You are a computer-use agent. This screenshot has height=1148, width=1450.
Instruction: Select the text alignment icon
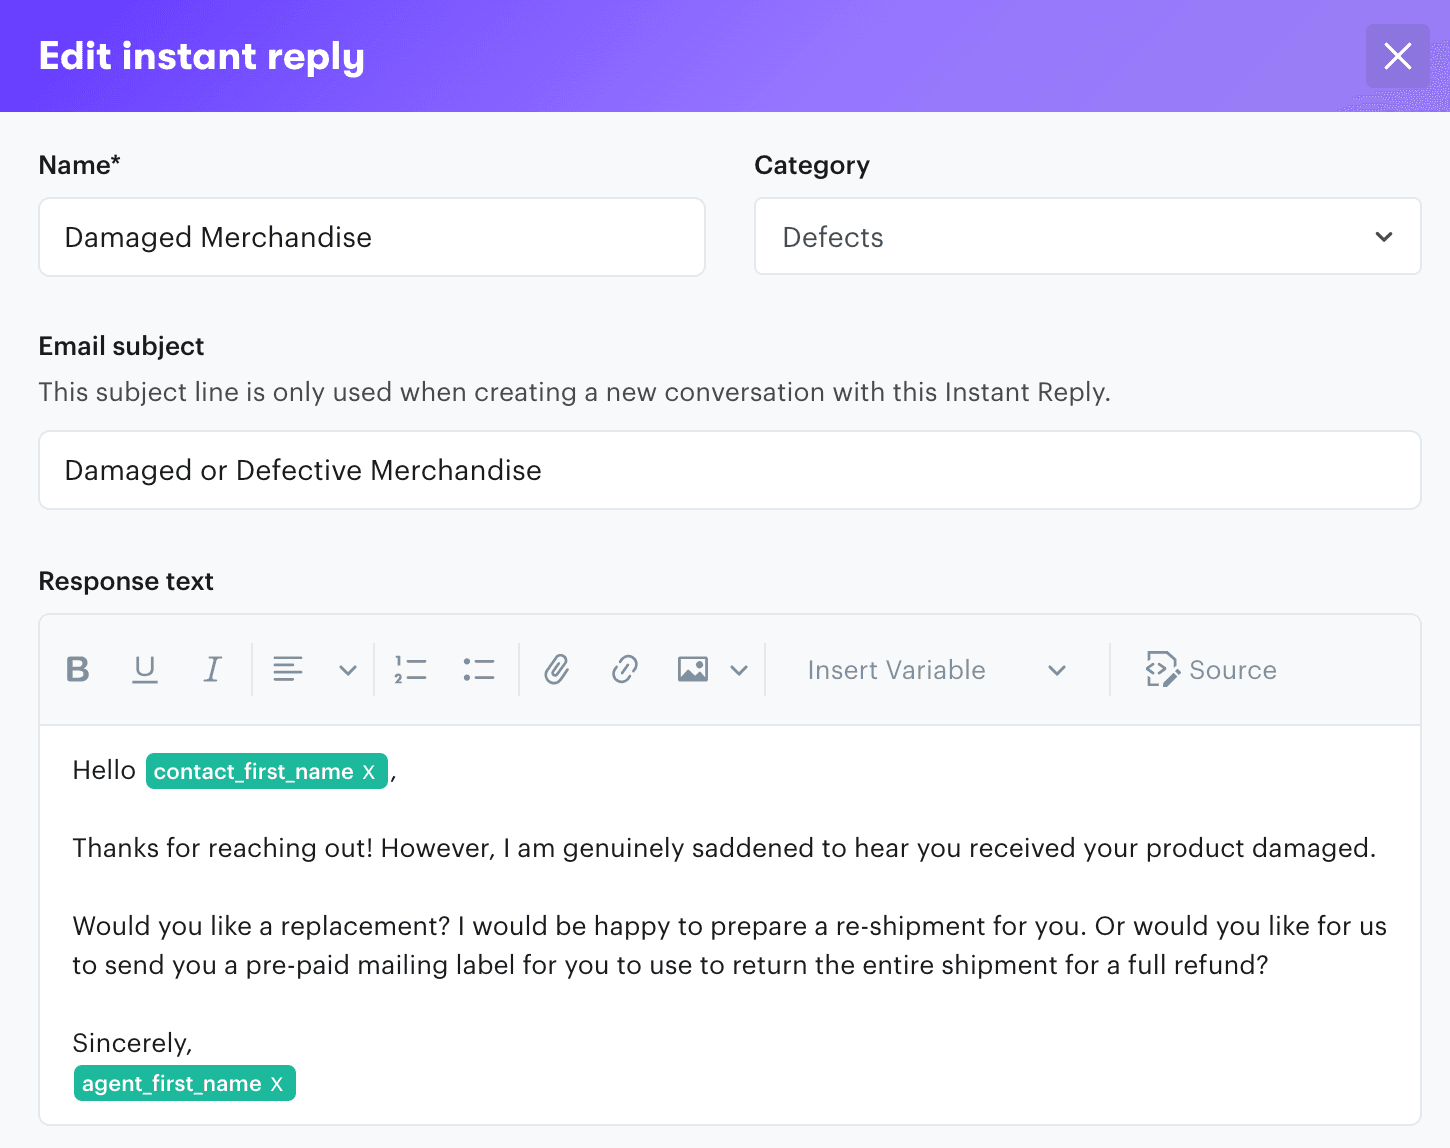tap(288, 669)
